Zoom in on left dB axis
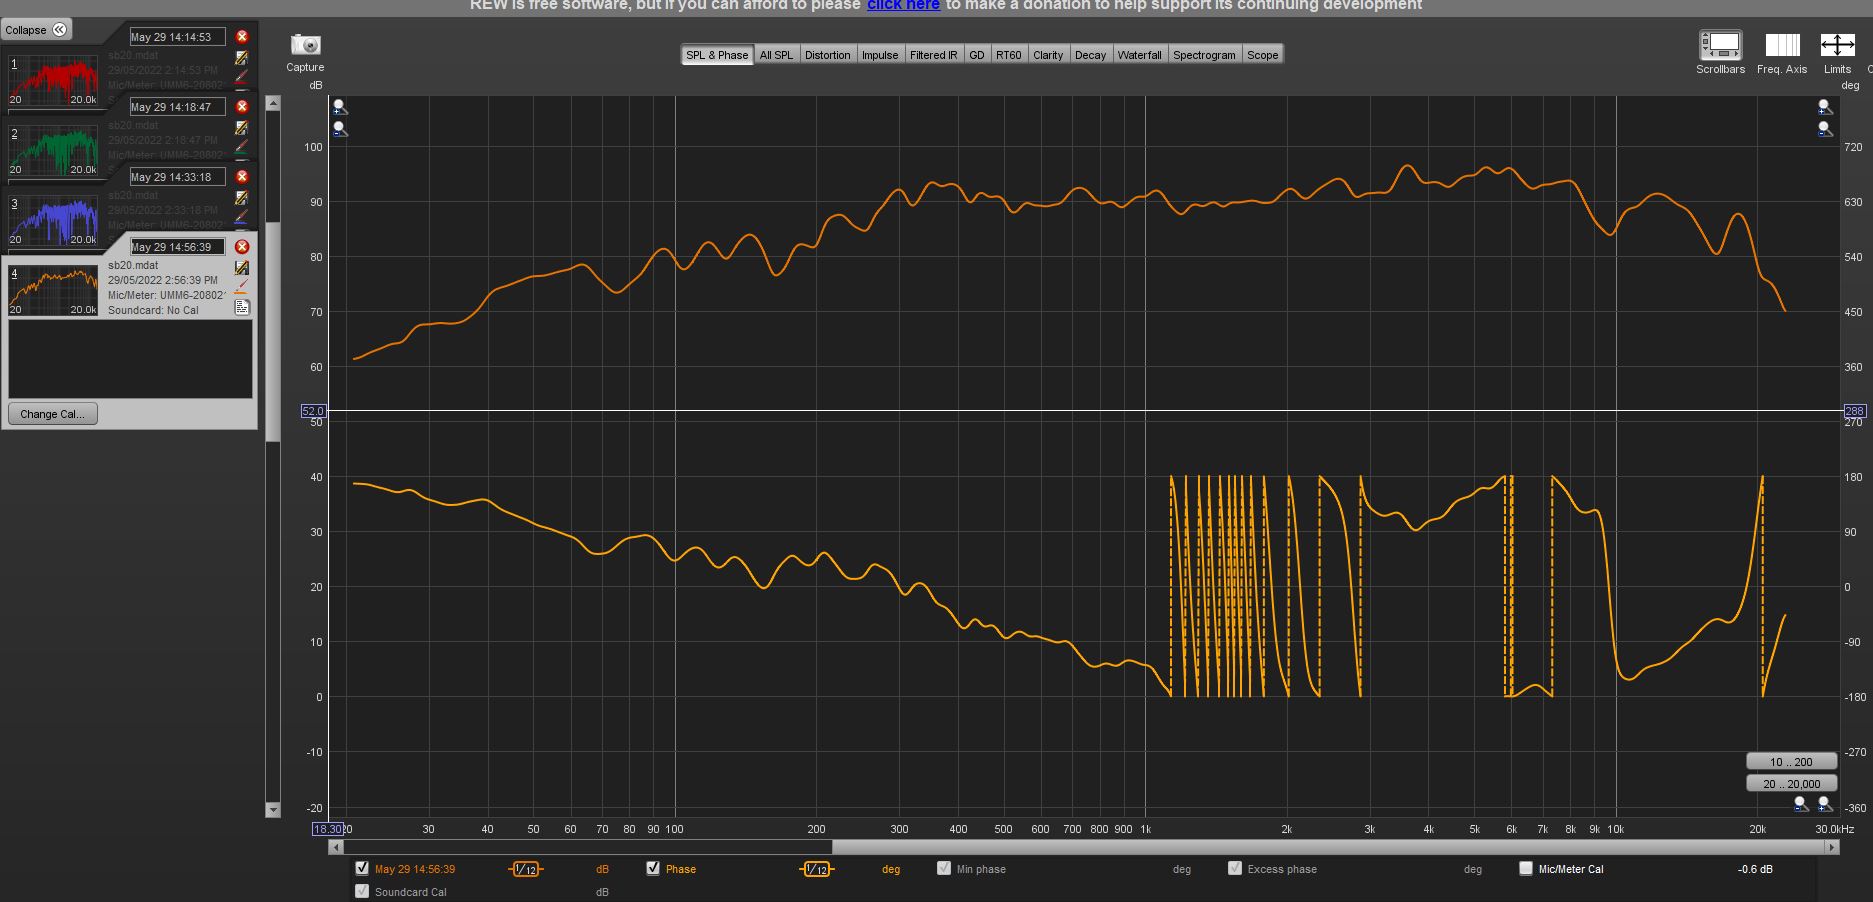This screenshot has height=902, width=1873. [340, 106]
